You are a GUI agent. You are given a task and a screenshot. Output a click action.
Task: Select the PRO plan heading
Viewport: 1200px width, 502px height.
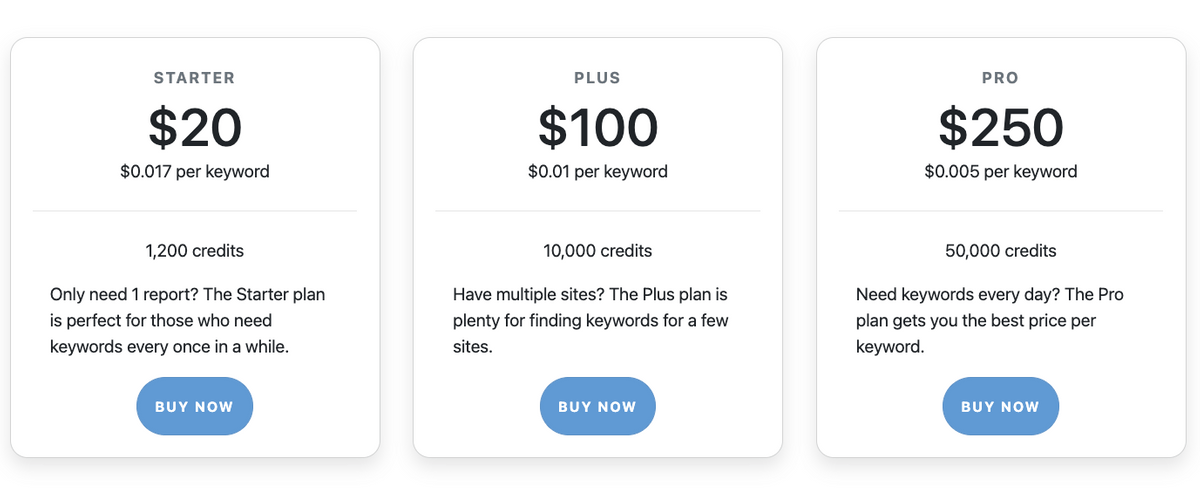click(x=1000, y=78)
